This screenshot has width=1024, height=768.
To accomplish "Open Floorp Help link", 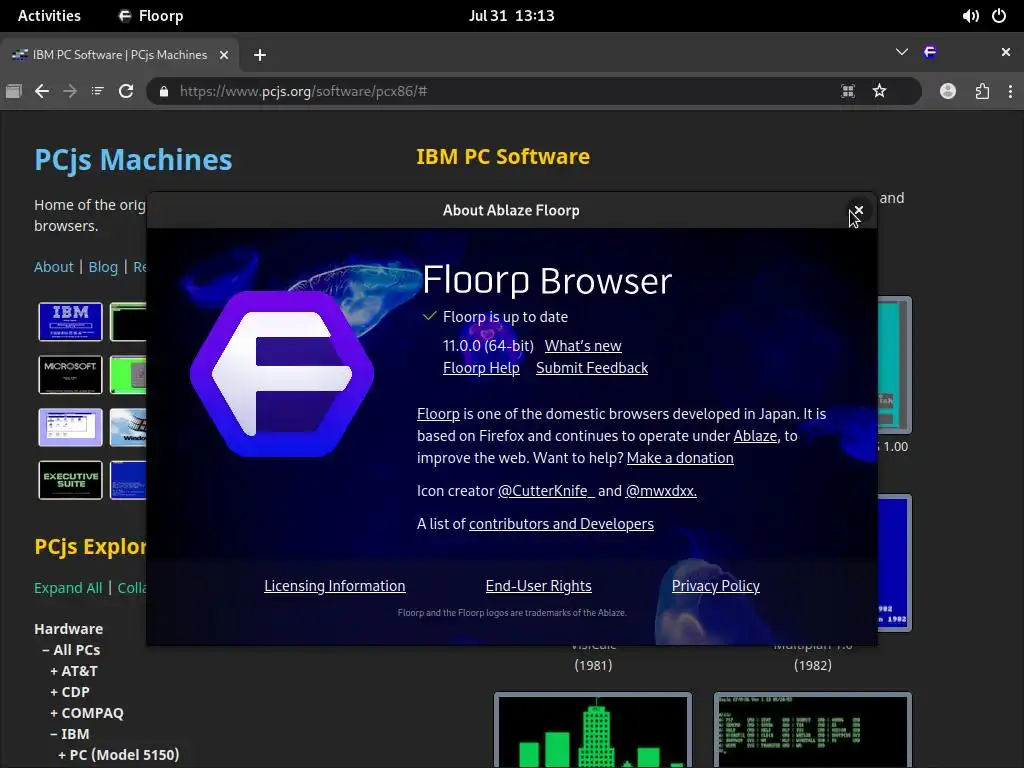I will click(481, 368).
